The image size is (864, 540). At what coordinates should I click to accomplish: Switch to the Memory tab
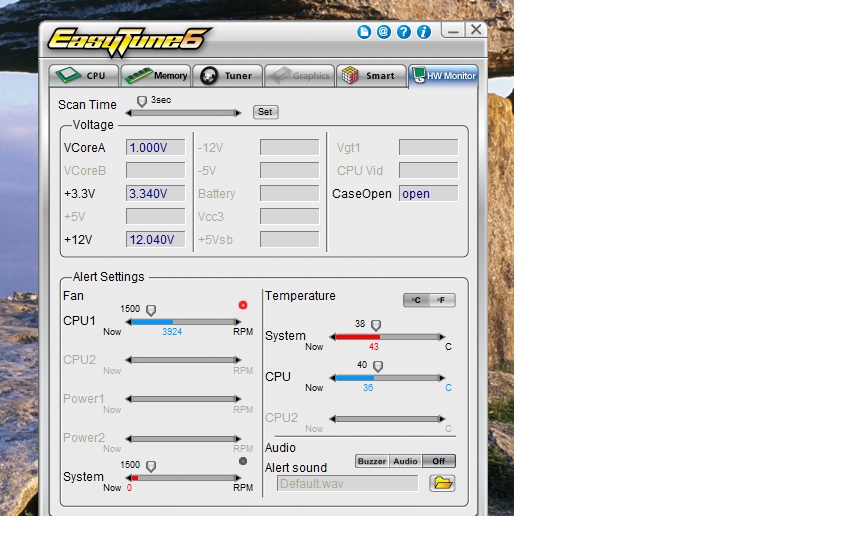(x=156, y=75)
